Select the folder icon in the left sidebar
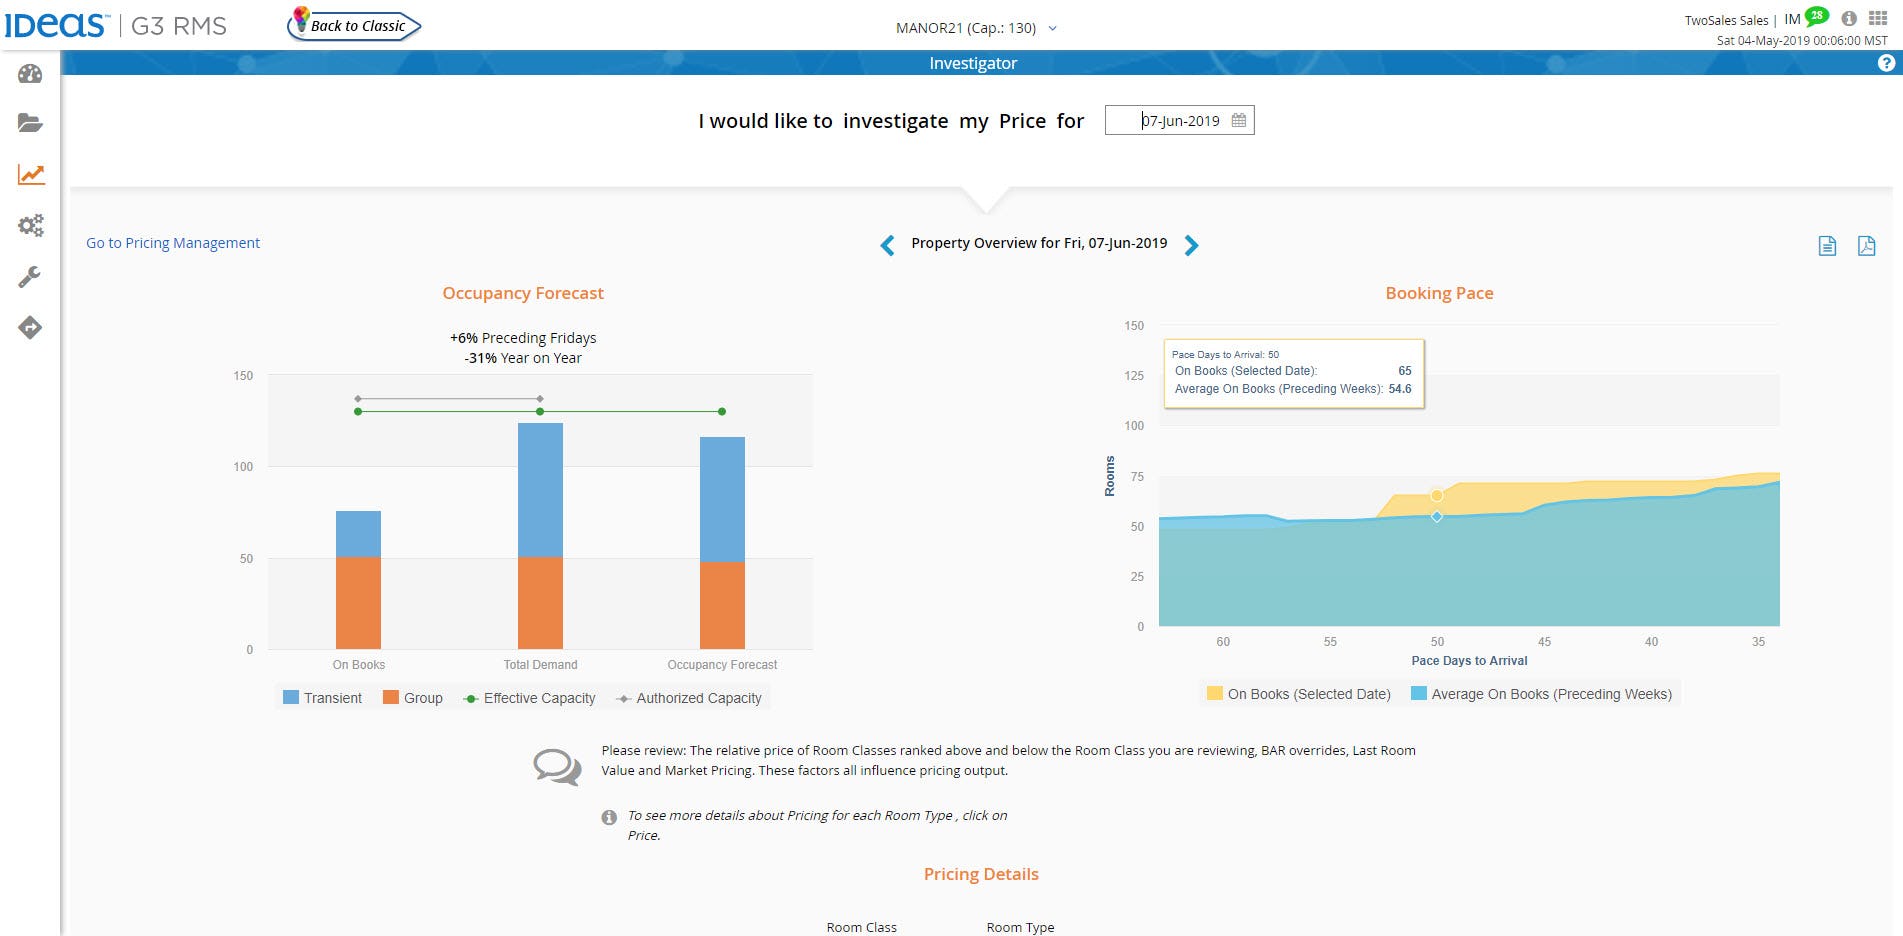1903x936 pixels. (30, 123)
